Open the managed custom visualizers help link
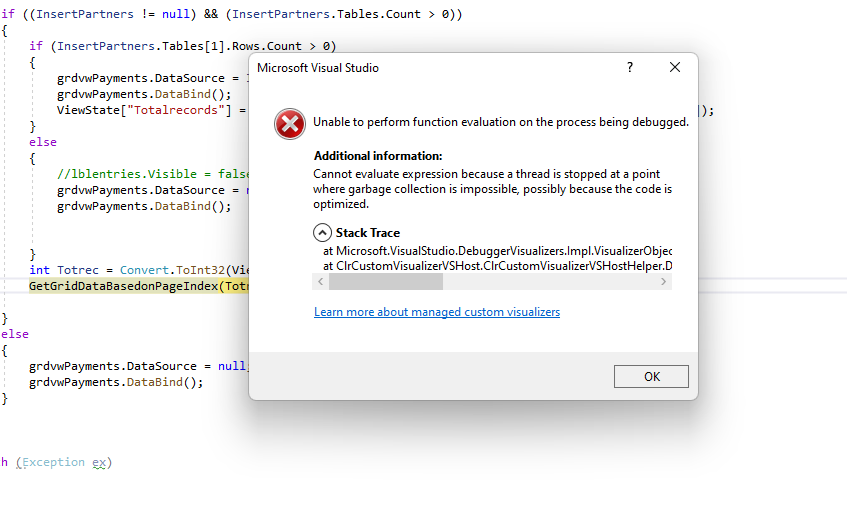 point(437,312)
